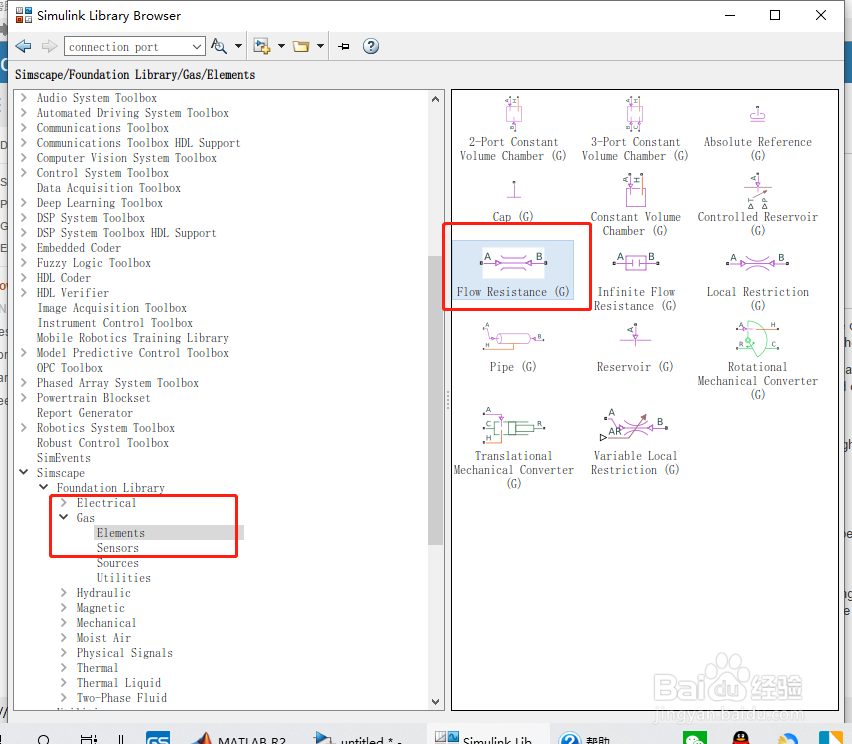852x744 pixels.
Task: Expand the Hydraulic tree node
Action: 64,592
